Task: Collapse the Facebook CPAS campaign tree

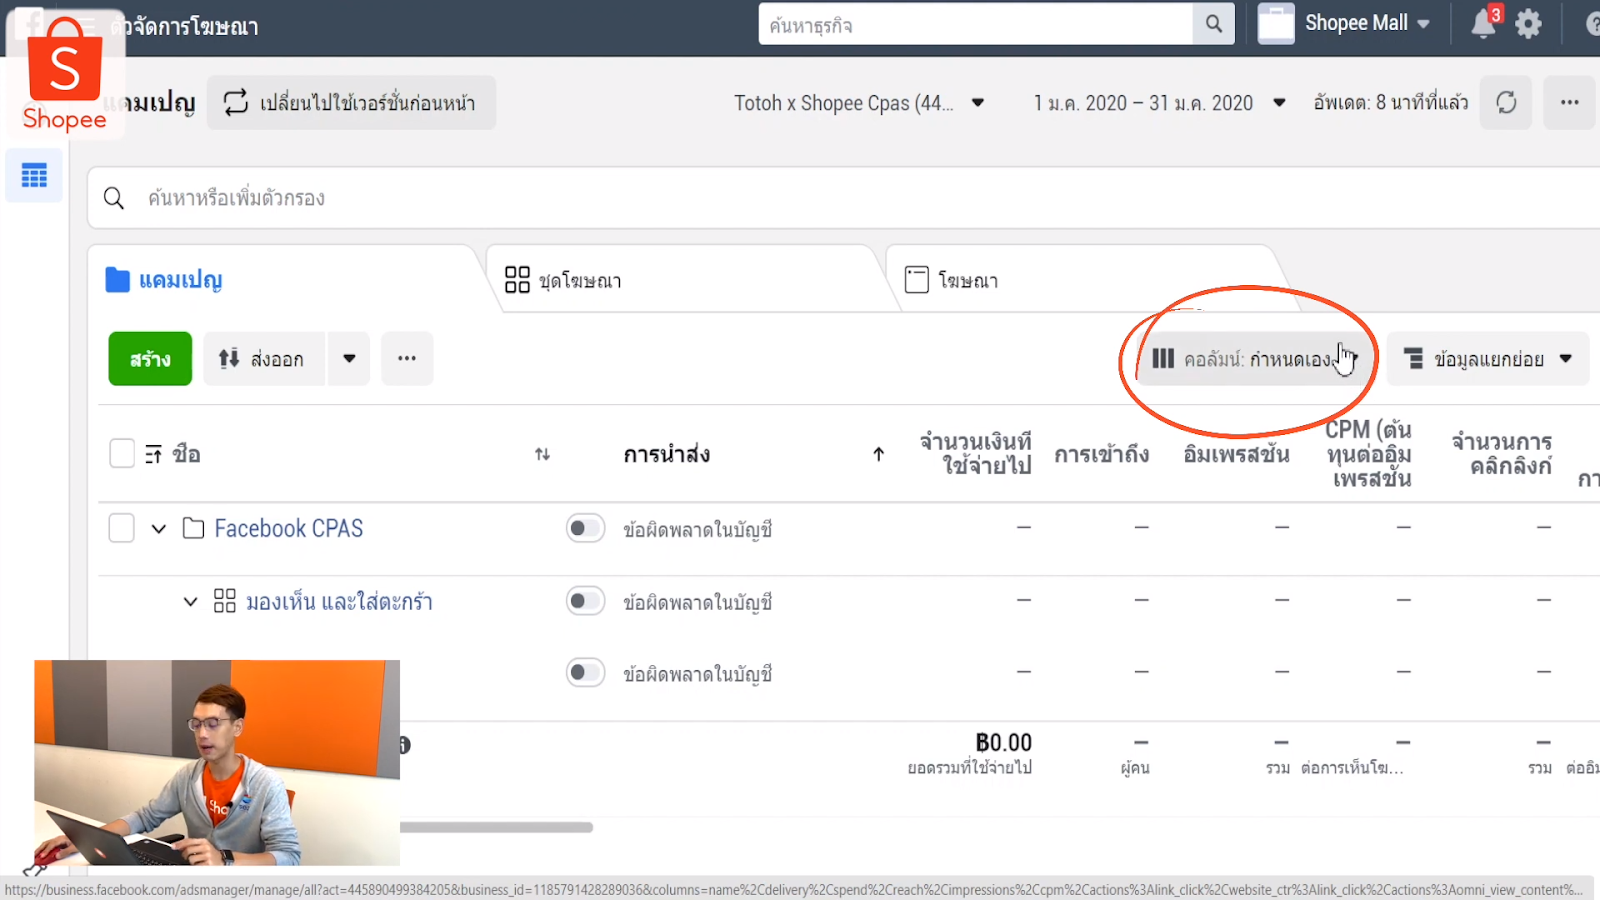Action: tap(159, 528)
